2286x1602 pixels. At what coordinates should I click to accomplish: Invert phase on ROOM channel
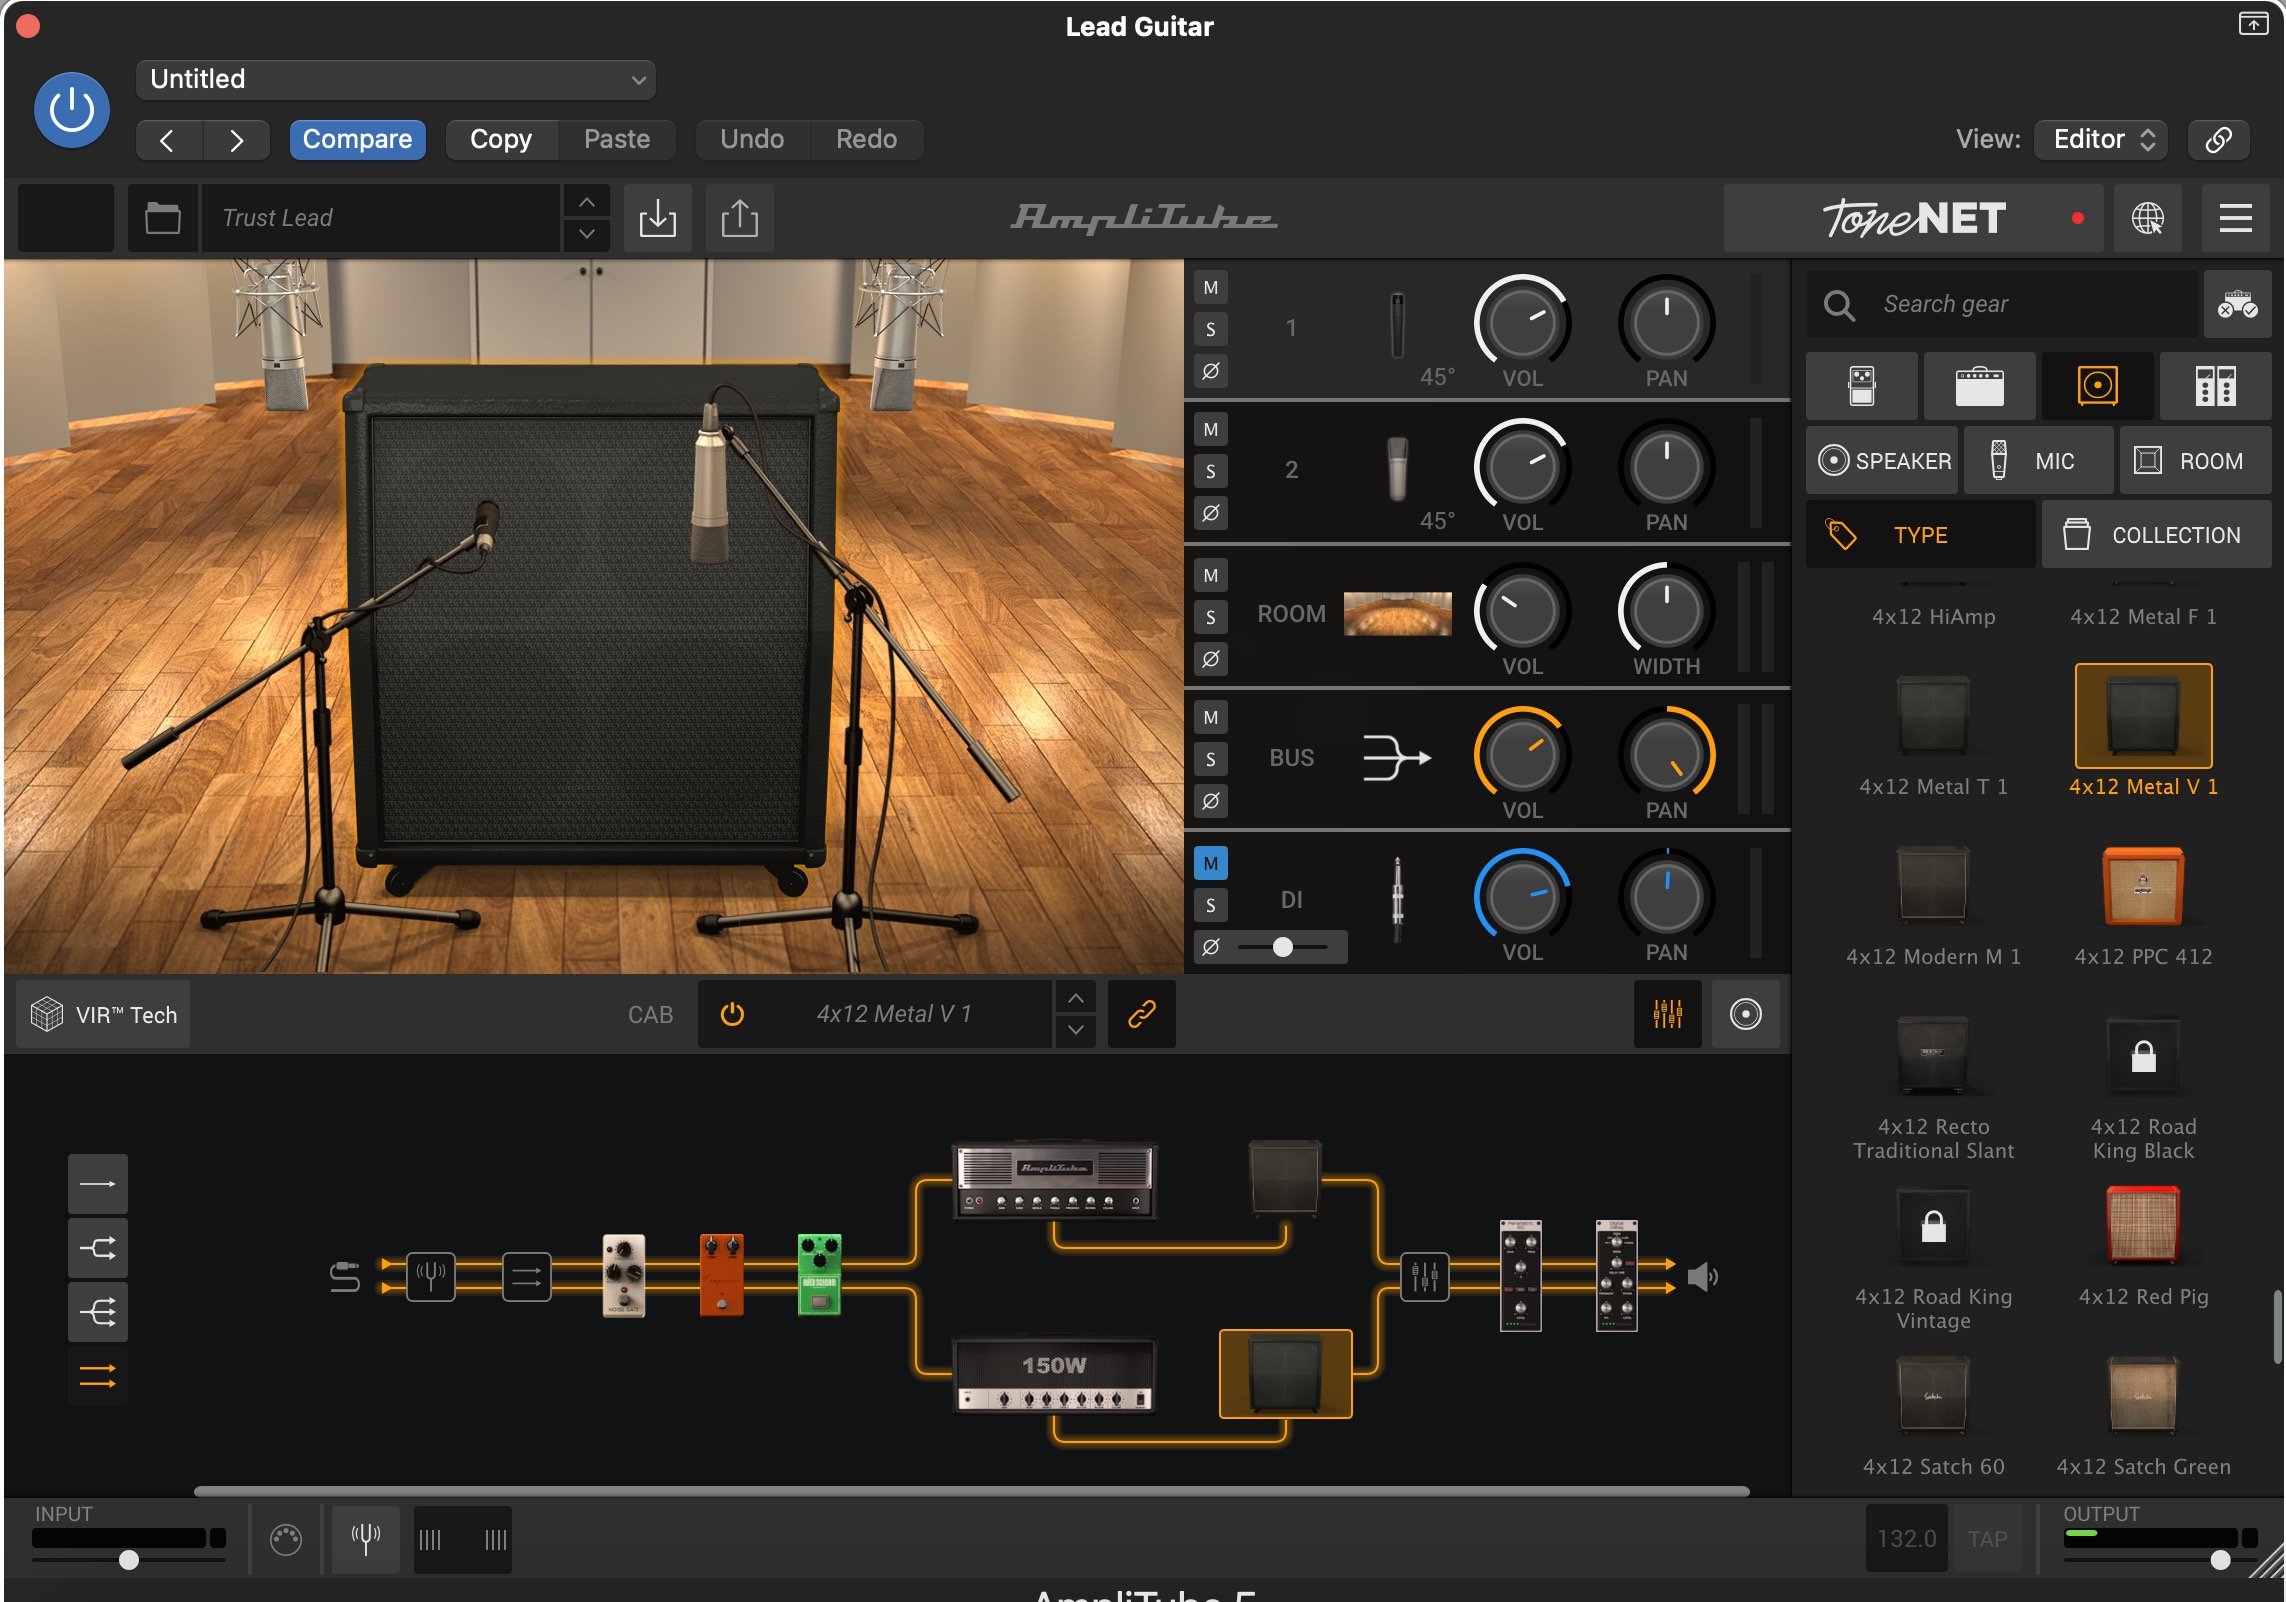tap(1210, 659)
